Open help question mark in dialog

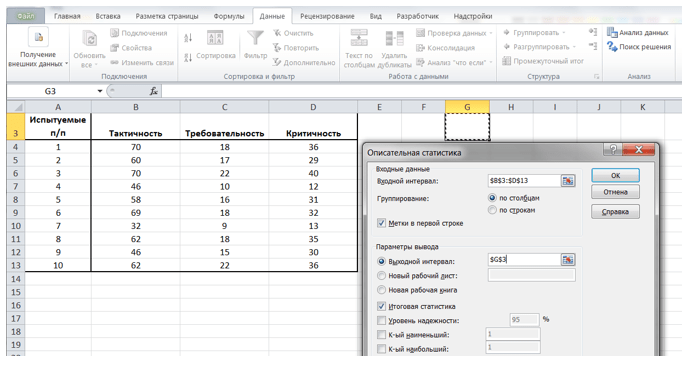613,149
